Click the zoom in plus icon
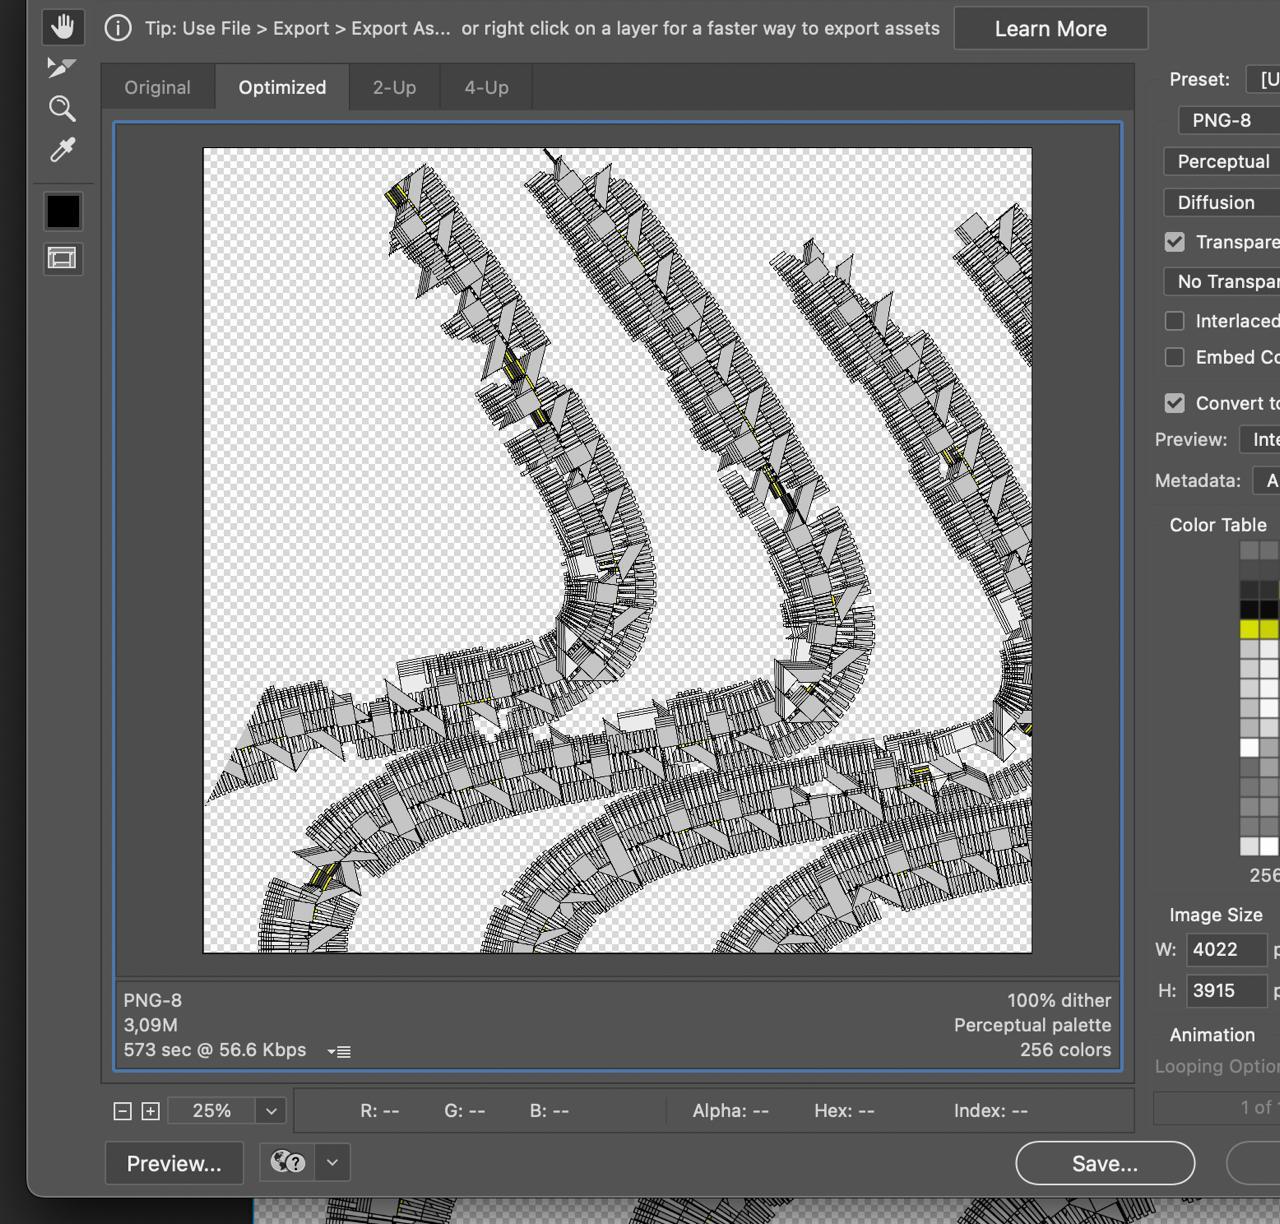Image resolution: width=1280 pixels, height=1224 pixels. 151,1111
